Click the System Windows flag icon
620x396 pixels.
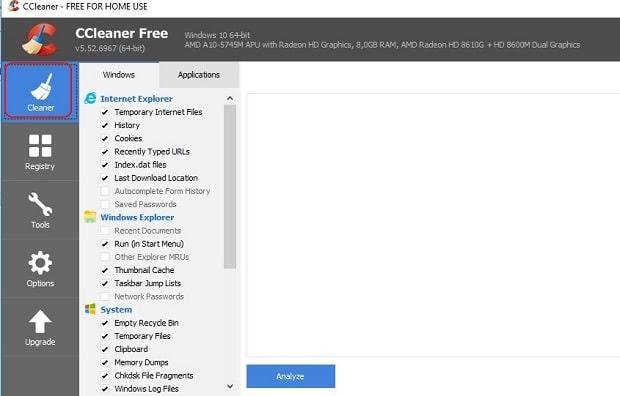point(90,309)
